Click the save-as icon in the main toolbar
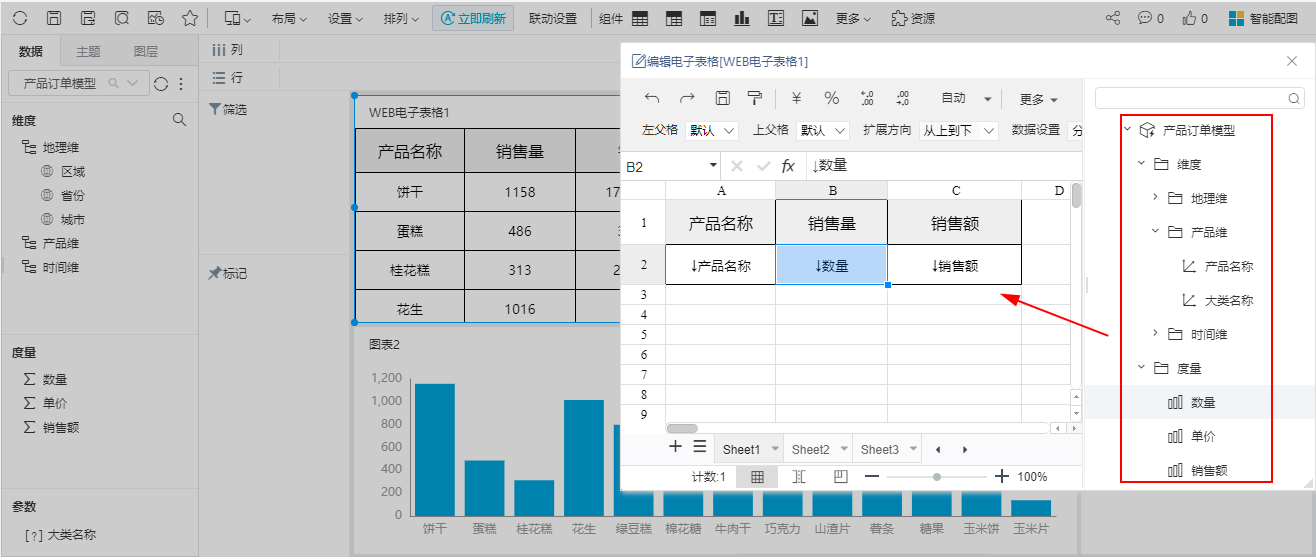The image size is (1316, 557). [88, 18]
